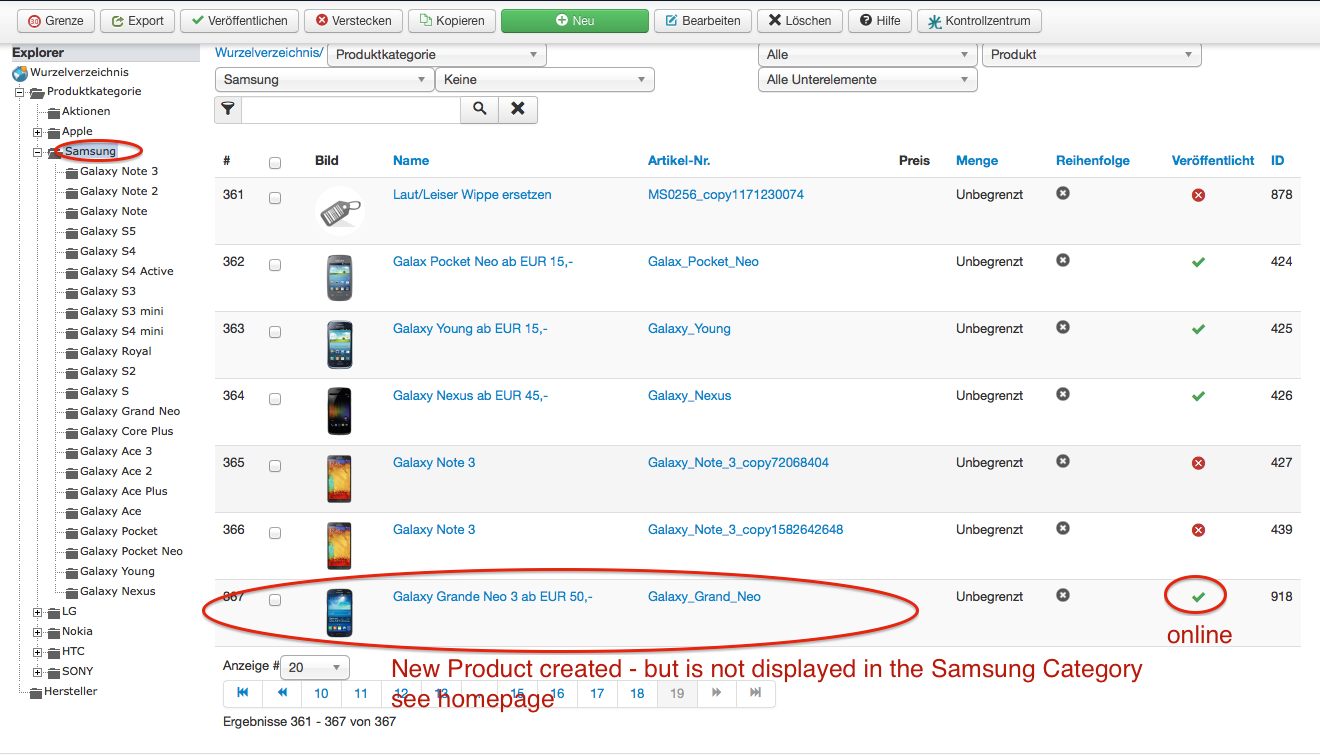
Task: Go to previous page of results
Action: tap(282, 693)
